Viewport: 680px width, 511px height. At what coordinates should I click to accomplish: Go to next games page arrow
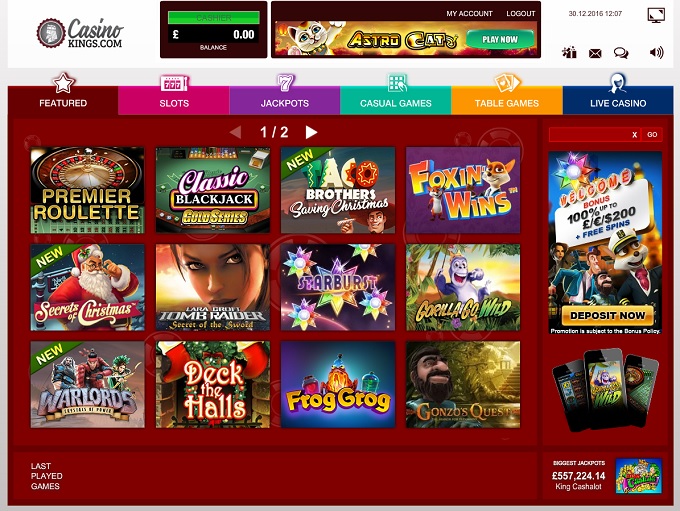point(311,132)
